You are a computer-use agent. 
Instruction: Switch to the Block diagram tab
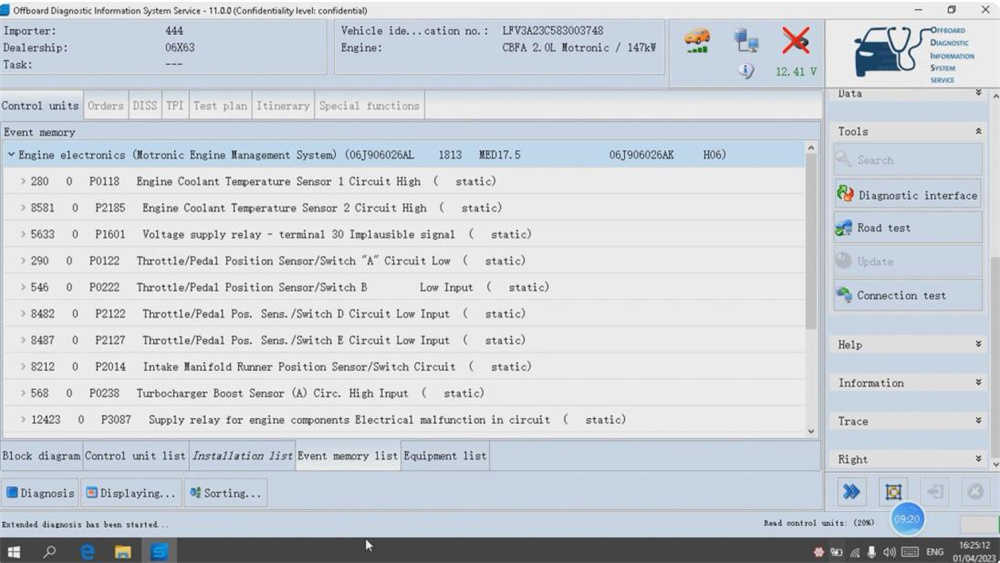coord(41,456)
